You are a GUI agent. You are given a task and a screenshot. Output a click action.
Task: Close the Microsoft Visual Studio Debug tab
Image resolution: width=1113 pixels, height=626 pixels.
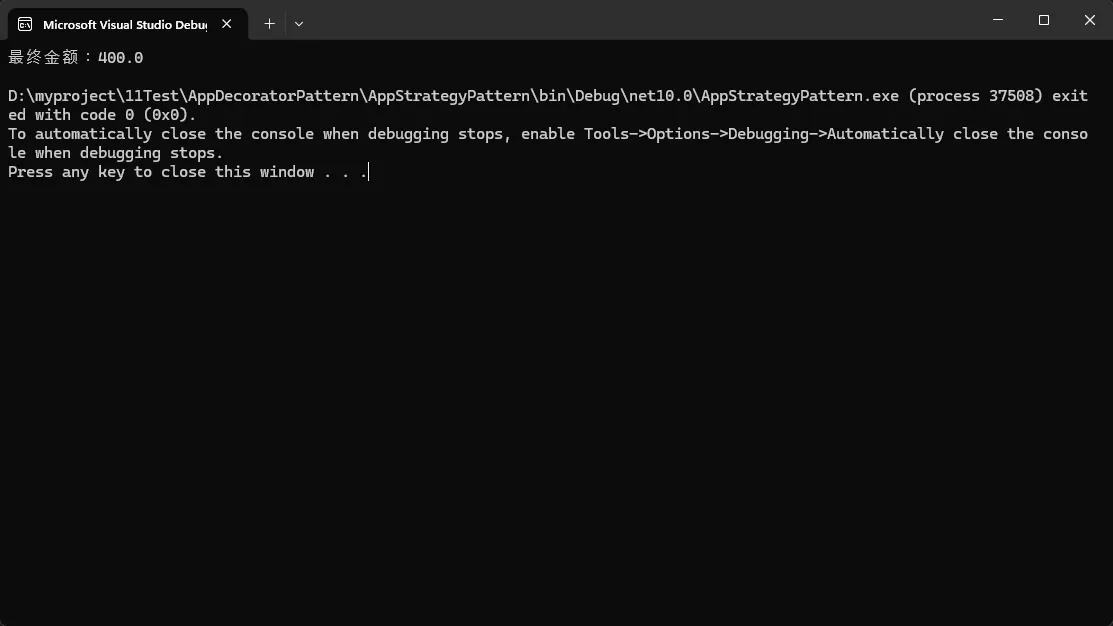[x=227, y=24]
